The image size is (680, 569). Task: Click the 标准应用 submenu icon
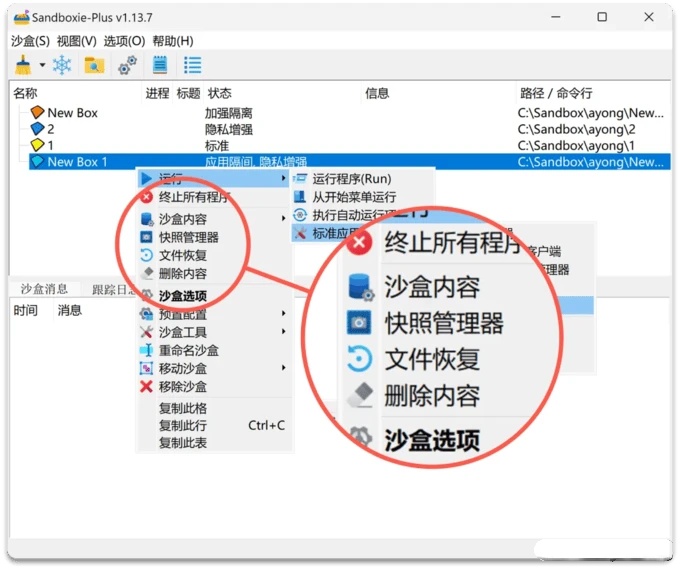coord(300,233)
